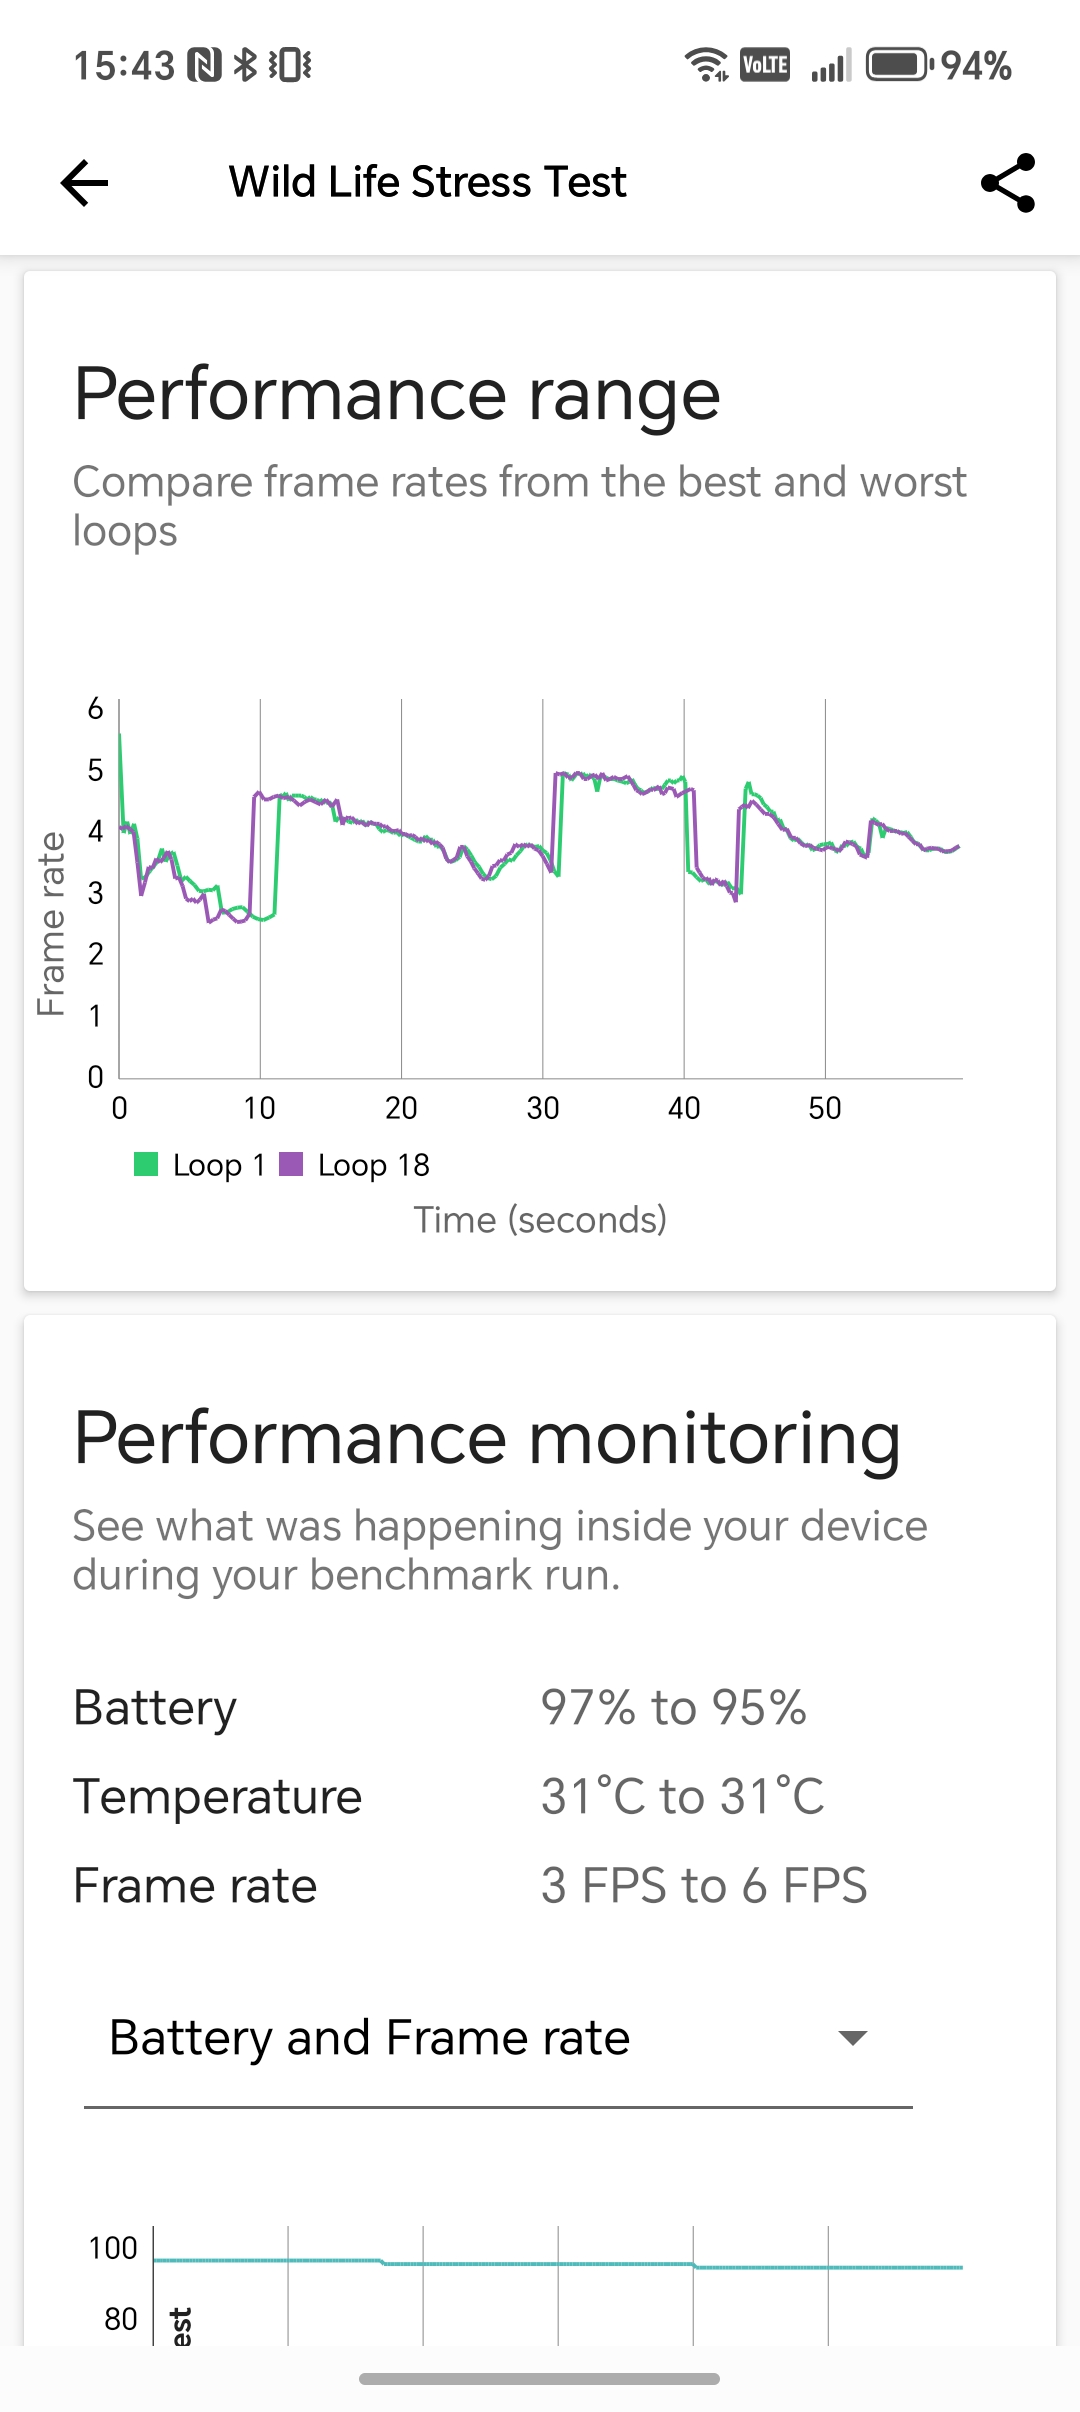Tap the green Loop 1 legend swatch
Screen dimensions: 1080x2412
click(x=146, y=1164)
